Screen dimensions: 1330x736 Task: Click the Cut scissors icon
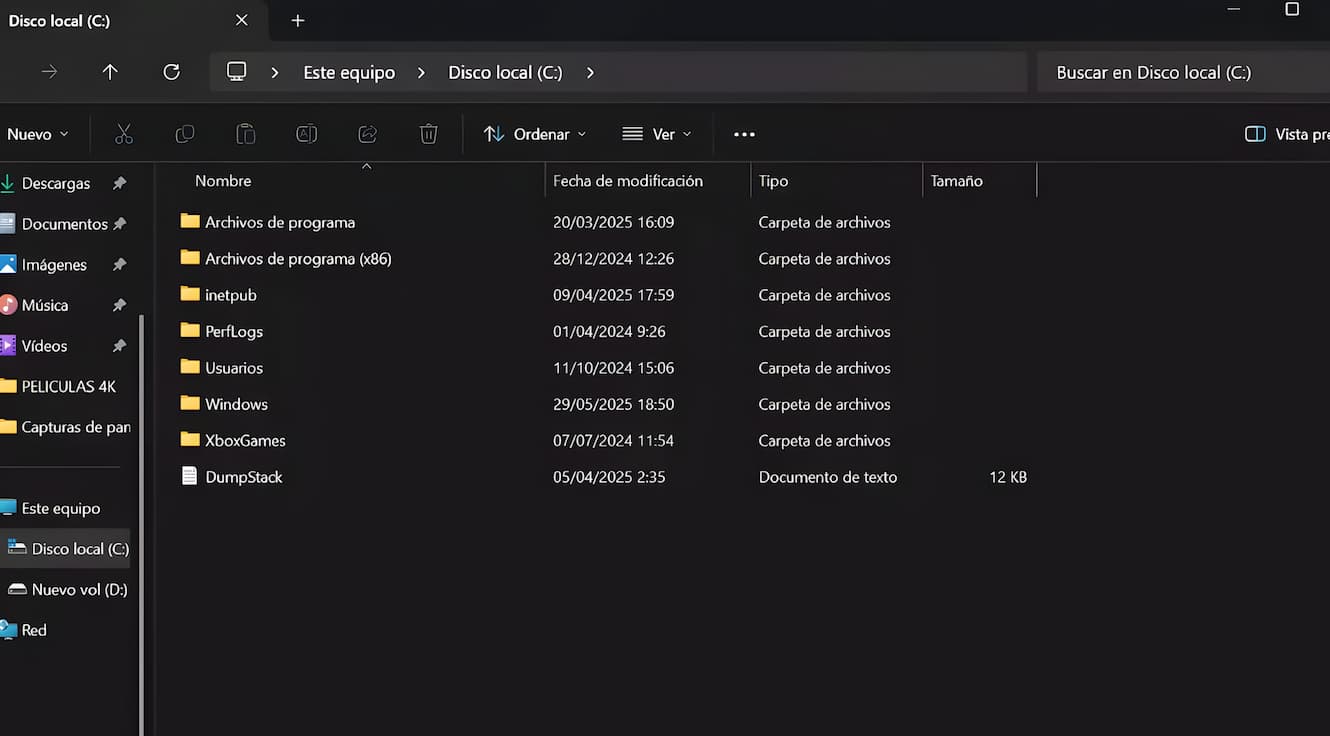click(124, 134)
